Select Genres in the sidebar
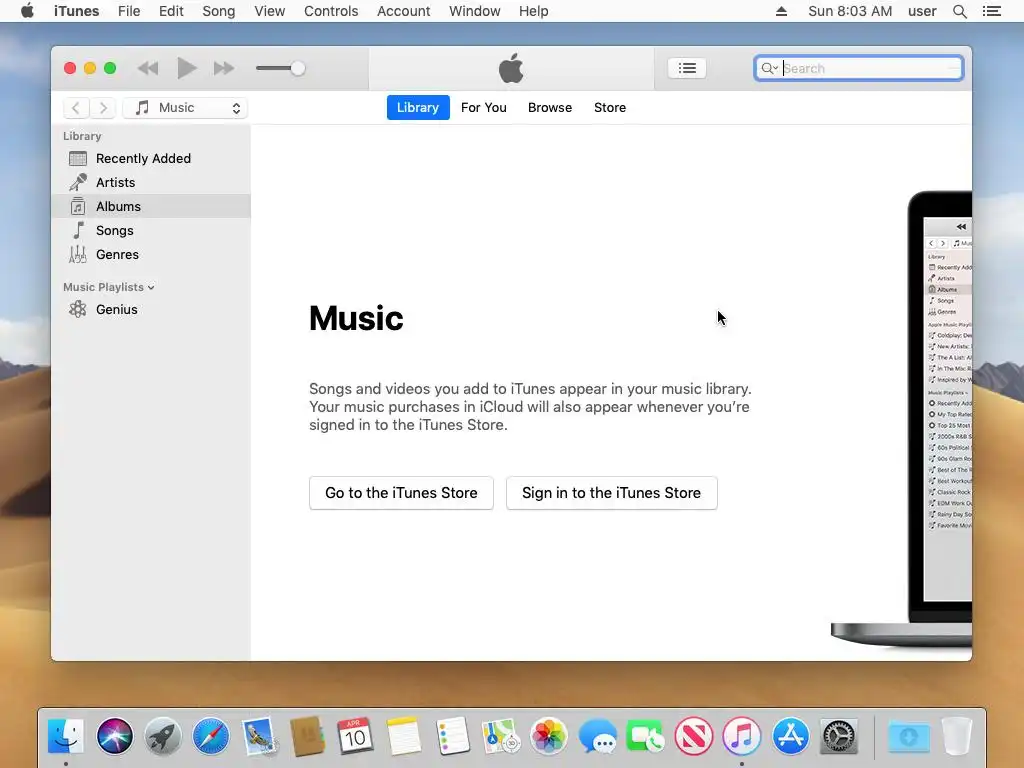This screenshot has height=768, width=1024. click(x=151, y=255)
